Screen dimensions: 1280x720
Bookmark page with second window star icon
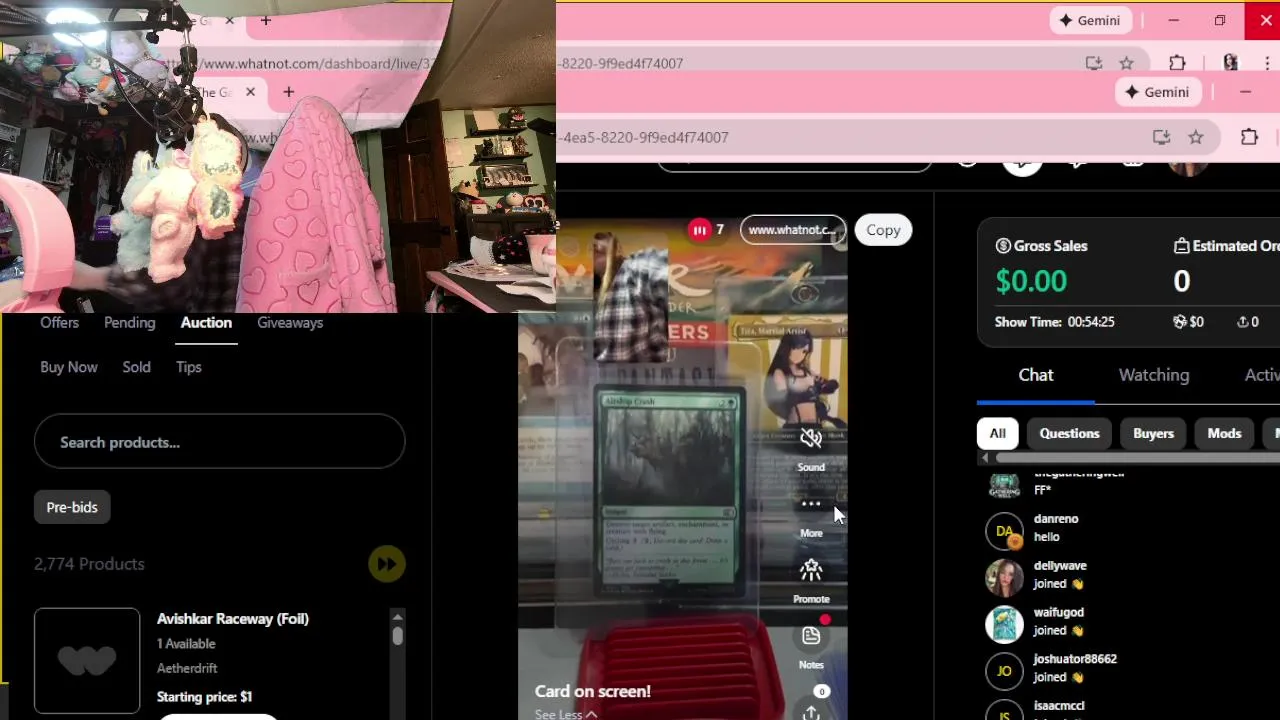pos(1196,137)
